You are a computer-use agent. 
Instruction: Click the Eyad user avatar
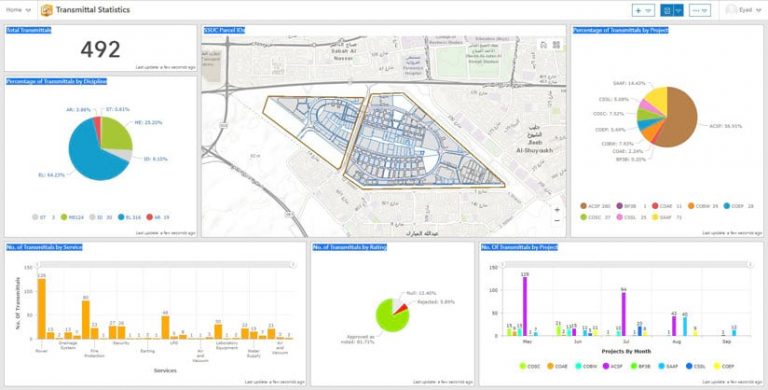click(731, 10)
